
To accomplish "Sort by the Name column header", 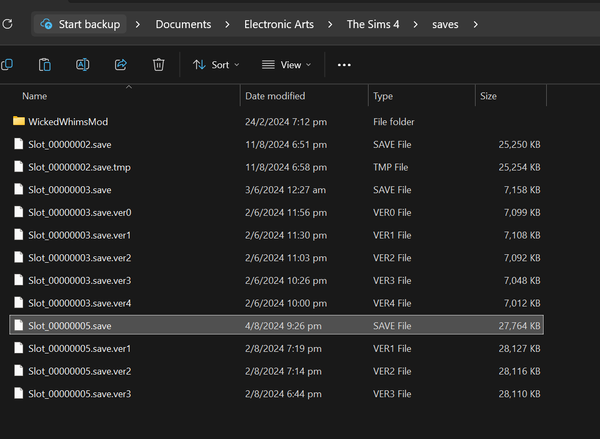I will pos(34,96).
